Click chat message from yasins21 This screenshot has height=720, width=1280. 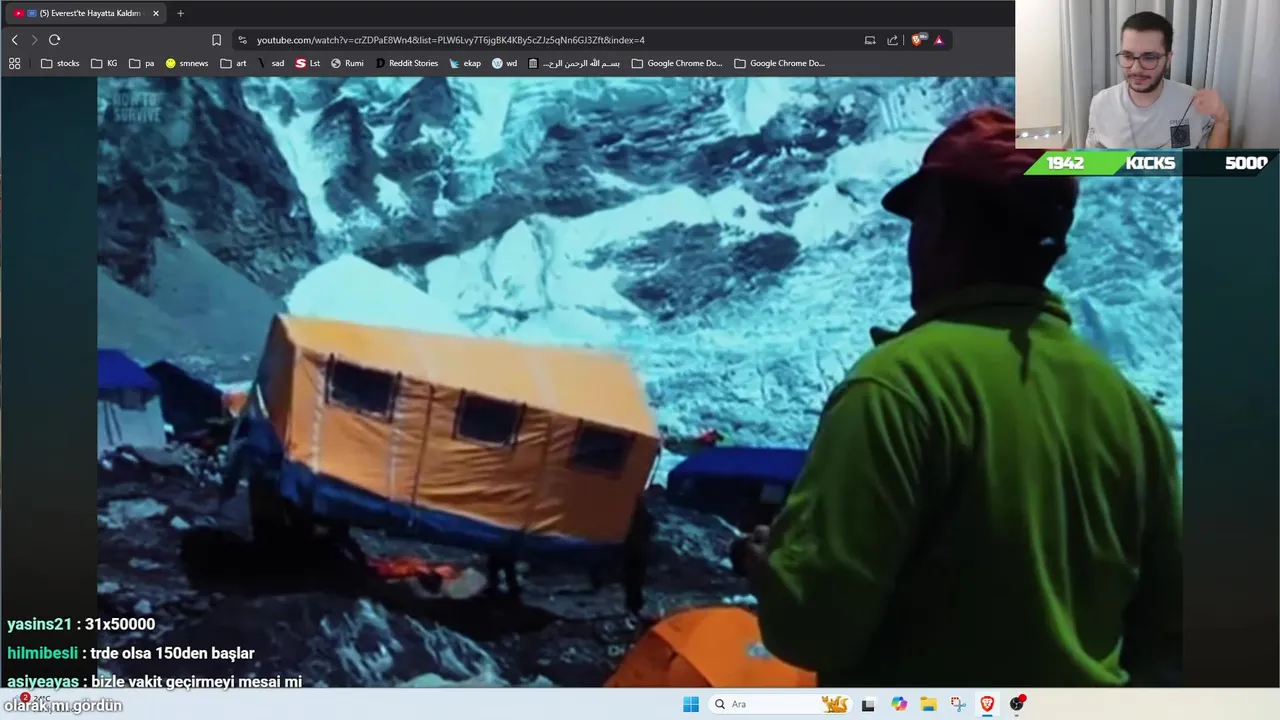click(x=81, y=624)
